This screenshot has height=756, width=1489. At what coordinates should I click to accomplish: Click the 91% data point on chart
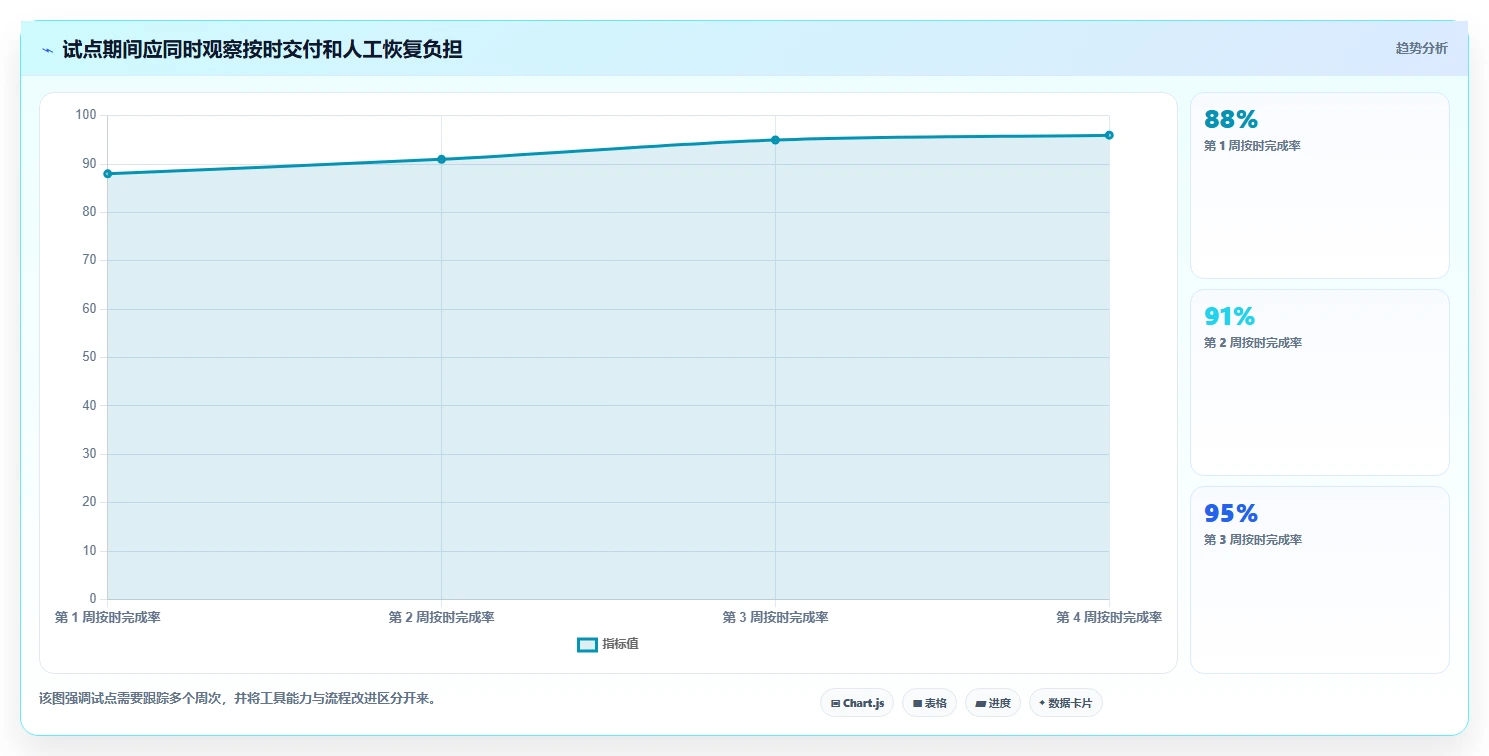pos(441,159)
